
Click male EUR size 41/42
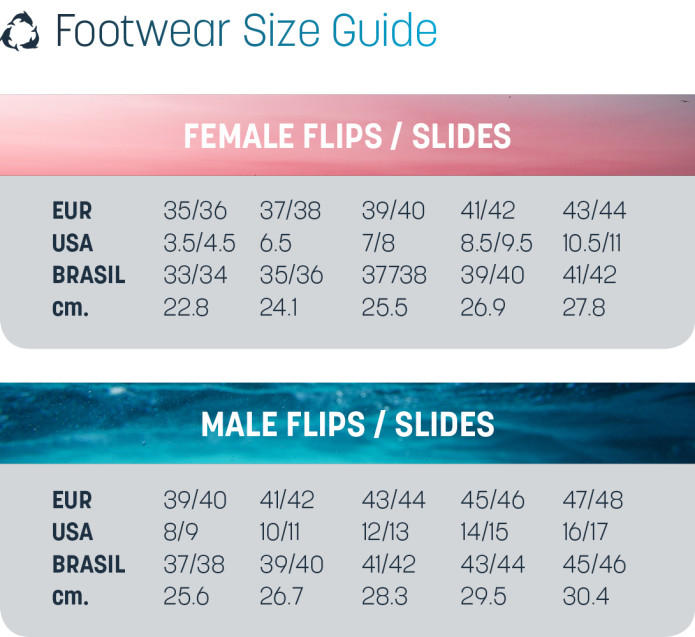click(287, 500)
